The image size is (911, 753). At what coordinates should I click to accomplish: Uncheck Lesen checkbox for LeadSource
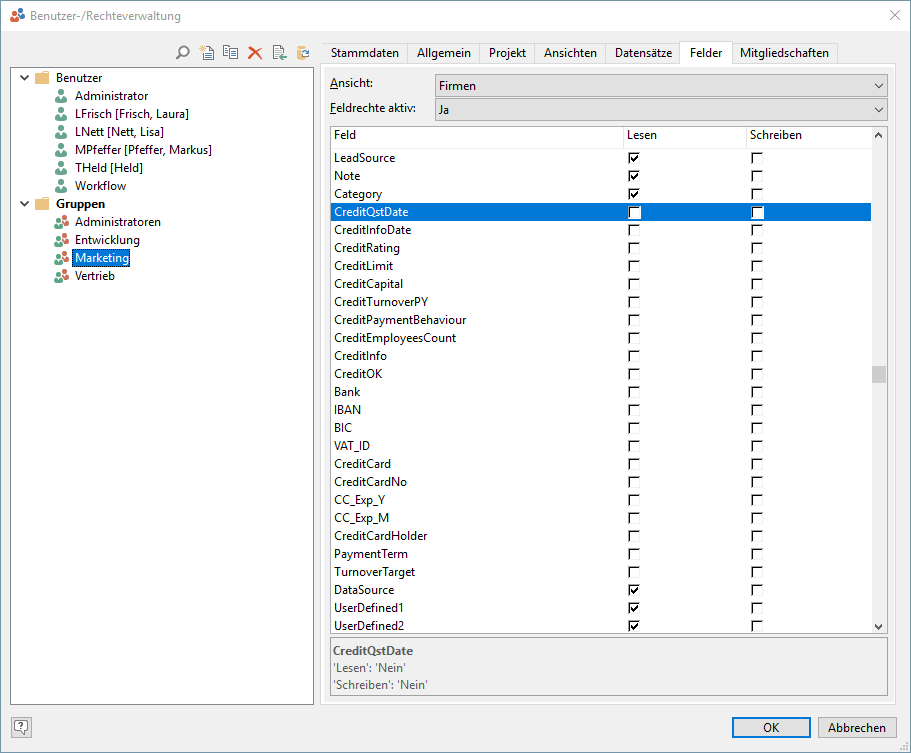[x=634, y=158]
